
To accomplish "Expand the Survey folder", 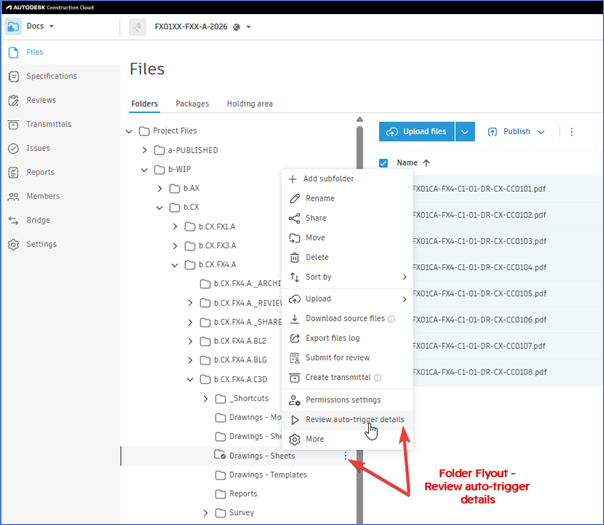I will click(205, 513).
